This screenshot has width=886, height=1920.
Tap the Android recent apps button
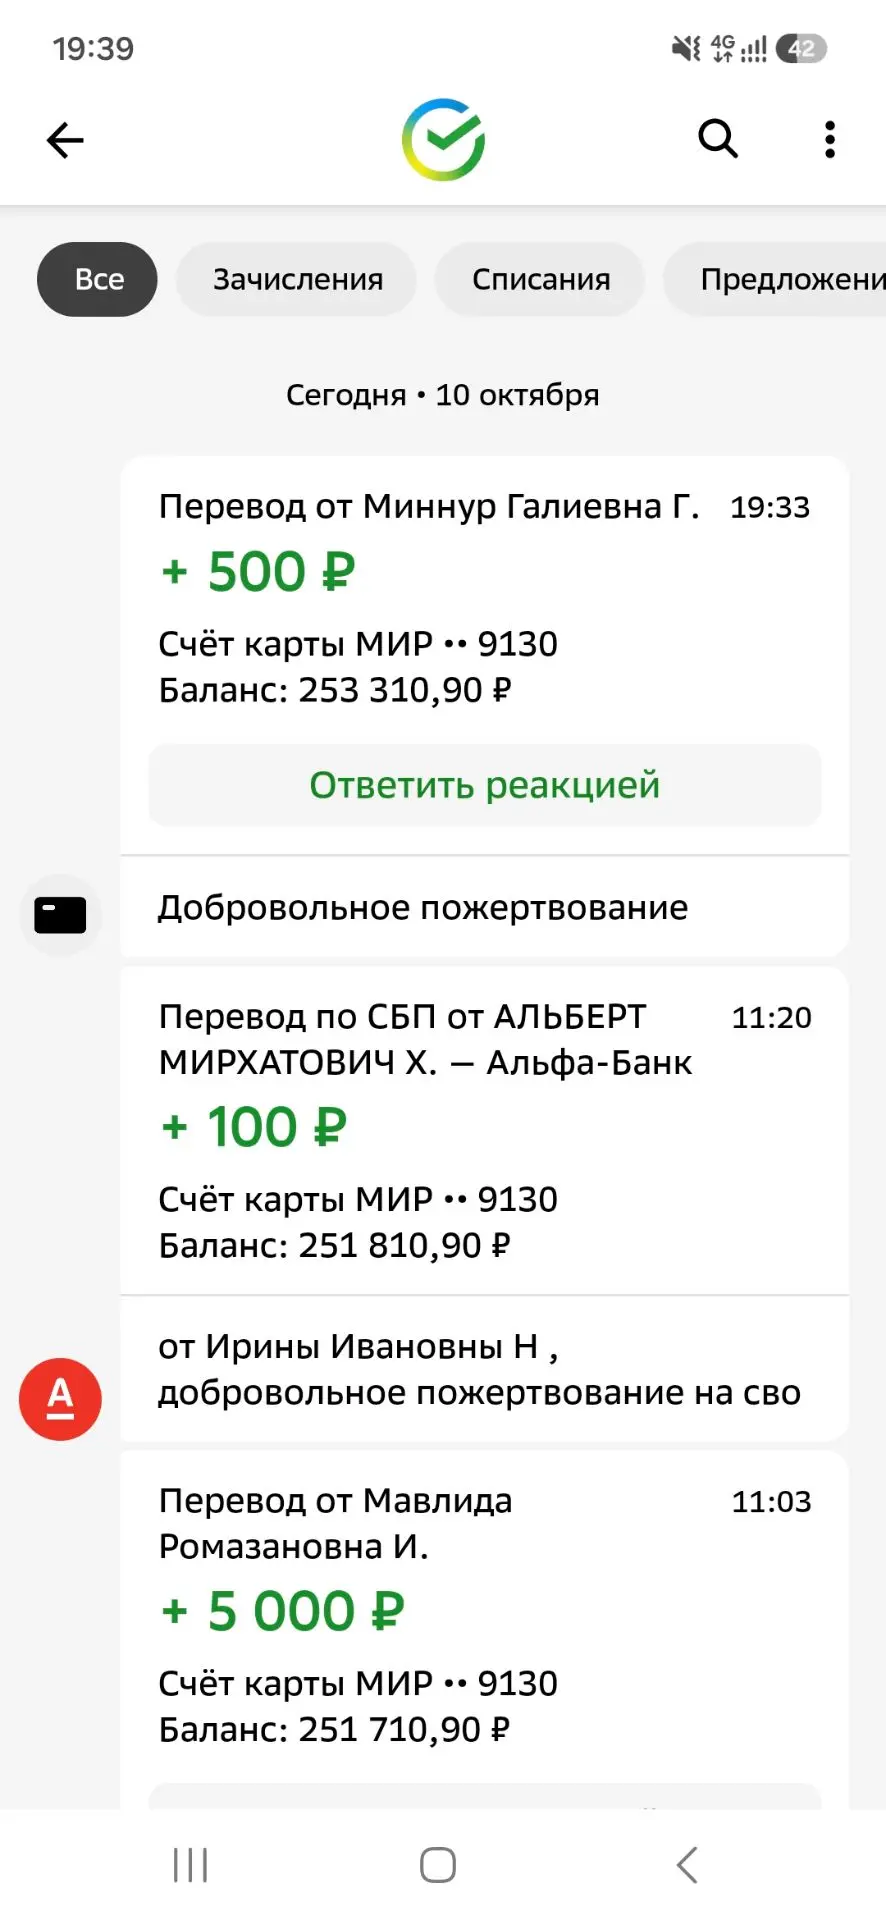point(190,1865)
